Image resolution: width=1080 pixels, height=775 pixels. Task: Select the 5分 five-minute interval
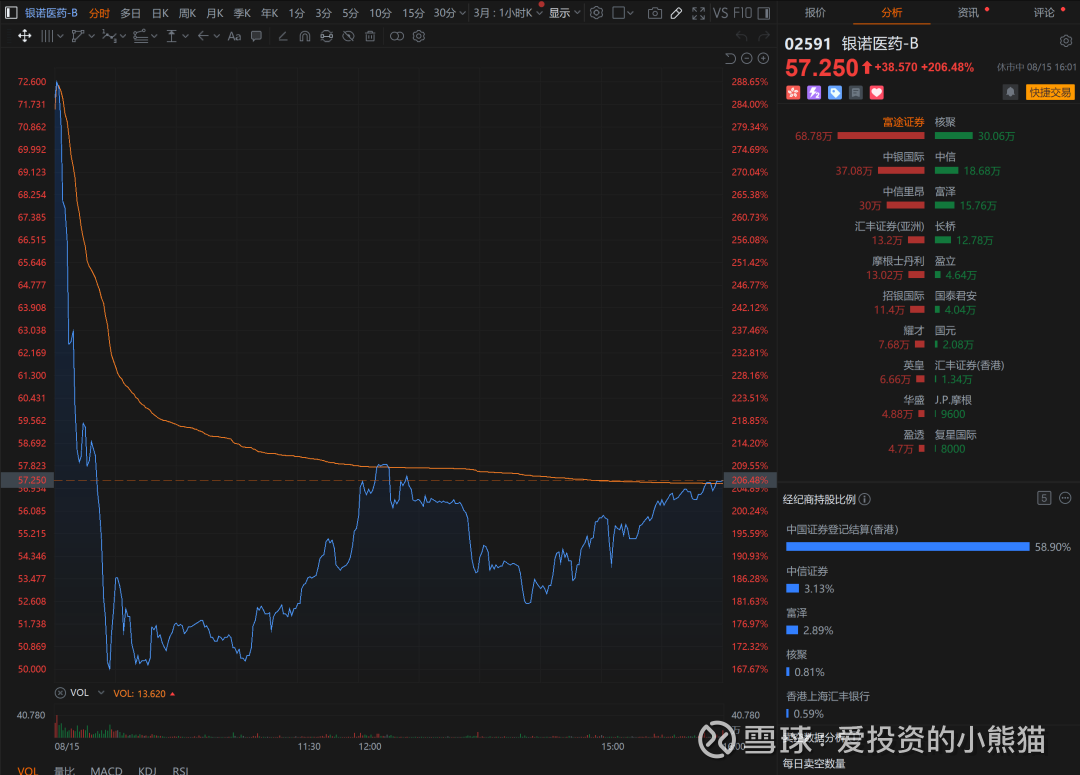351,13
